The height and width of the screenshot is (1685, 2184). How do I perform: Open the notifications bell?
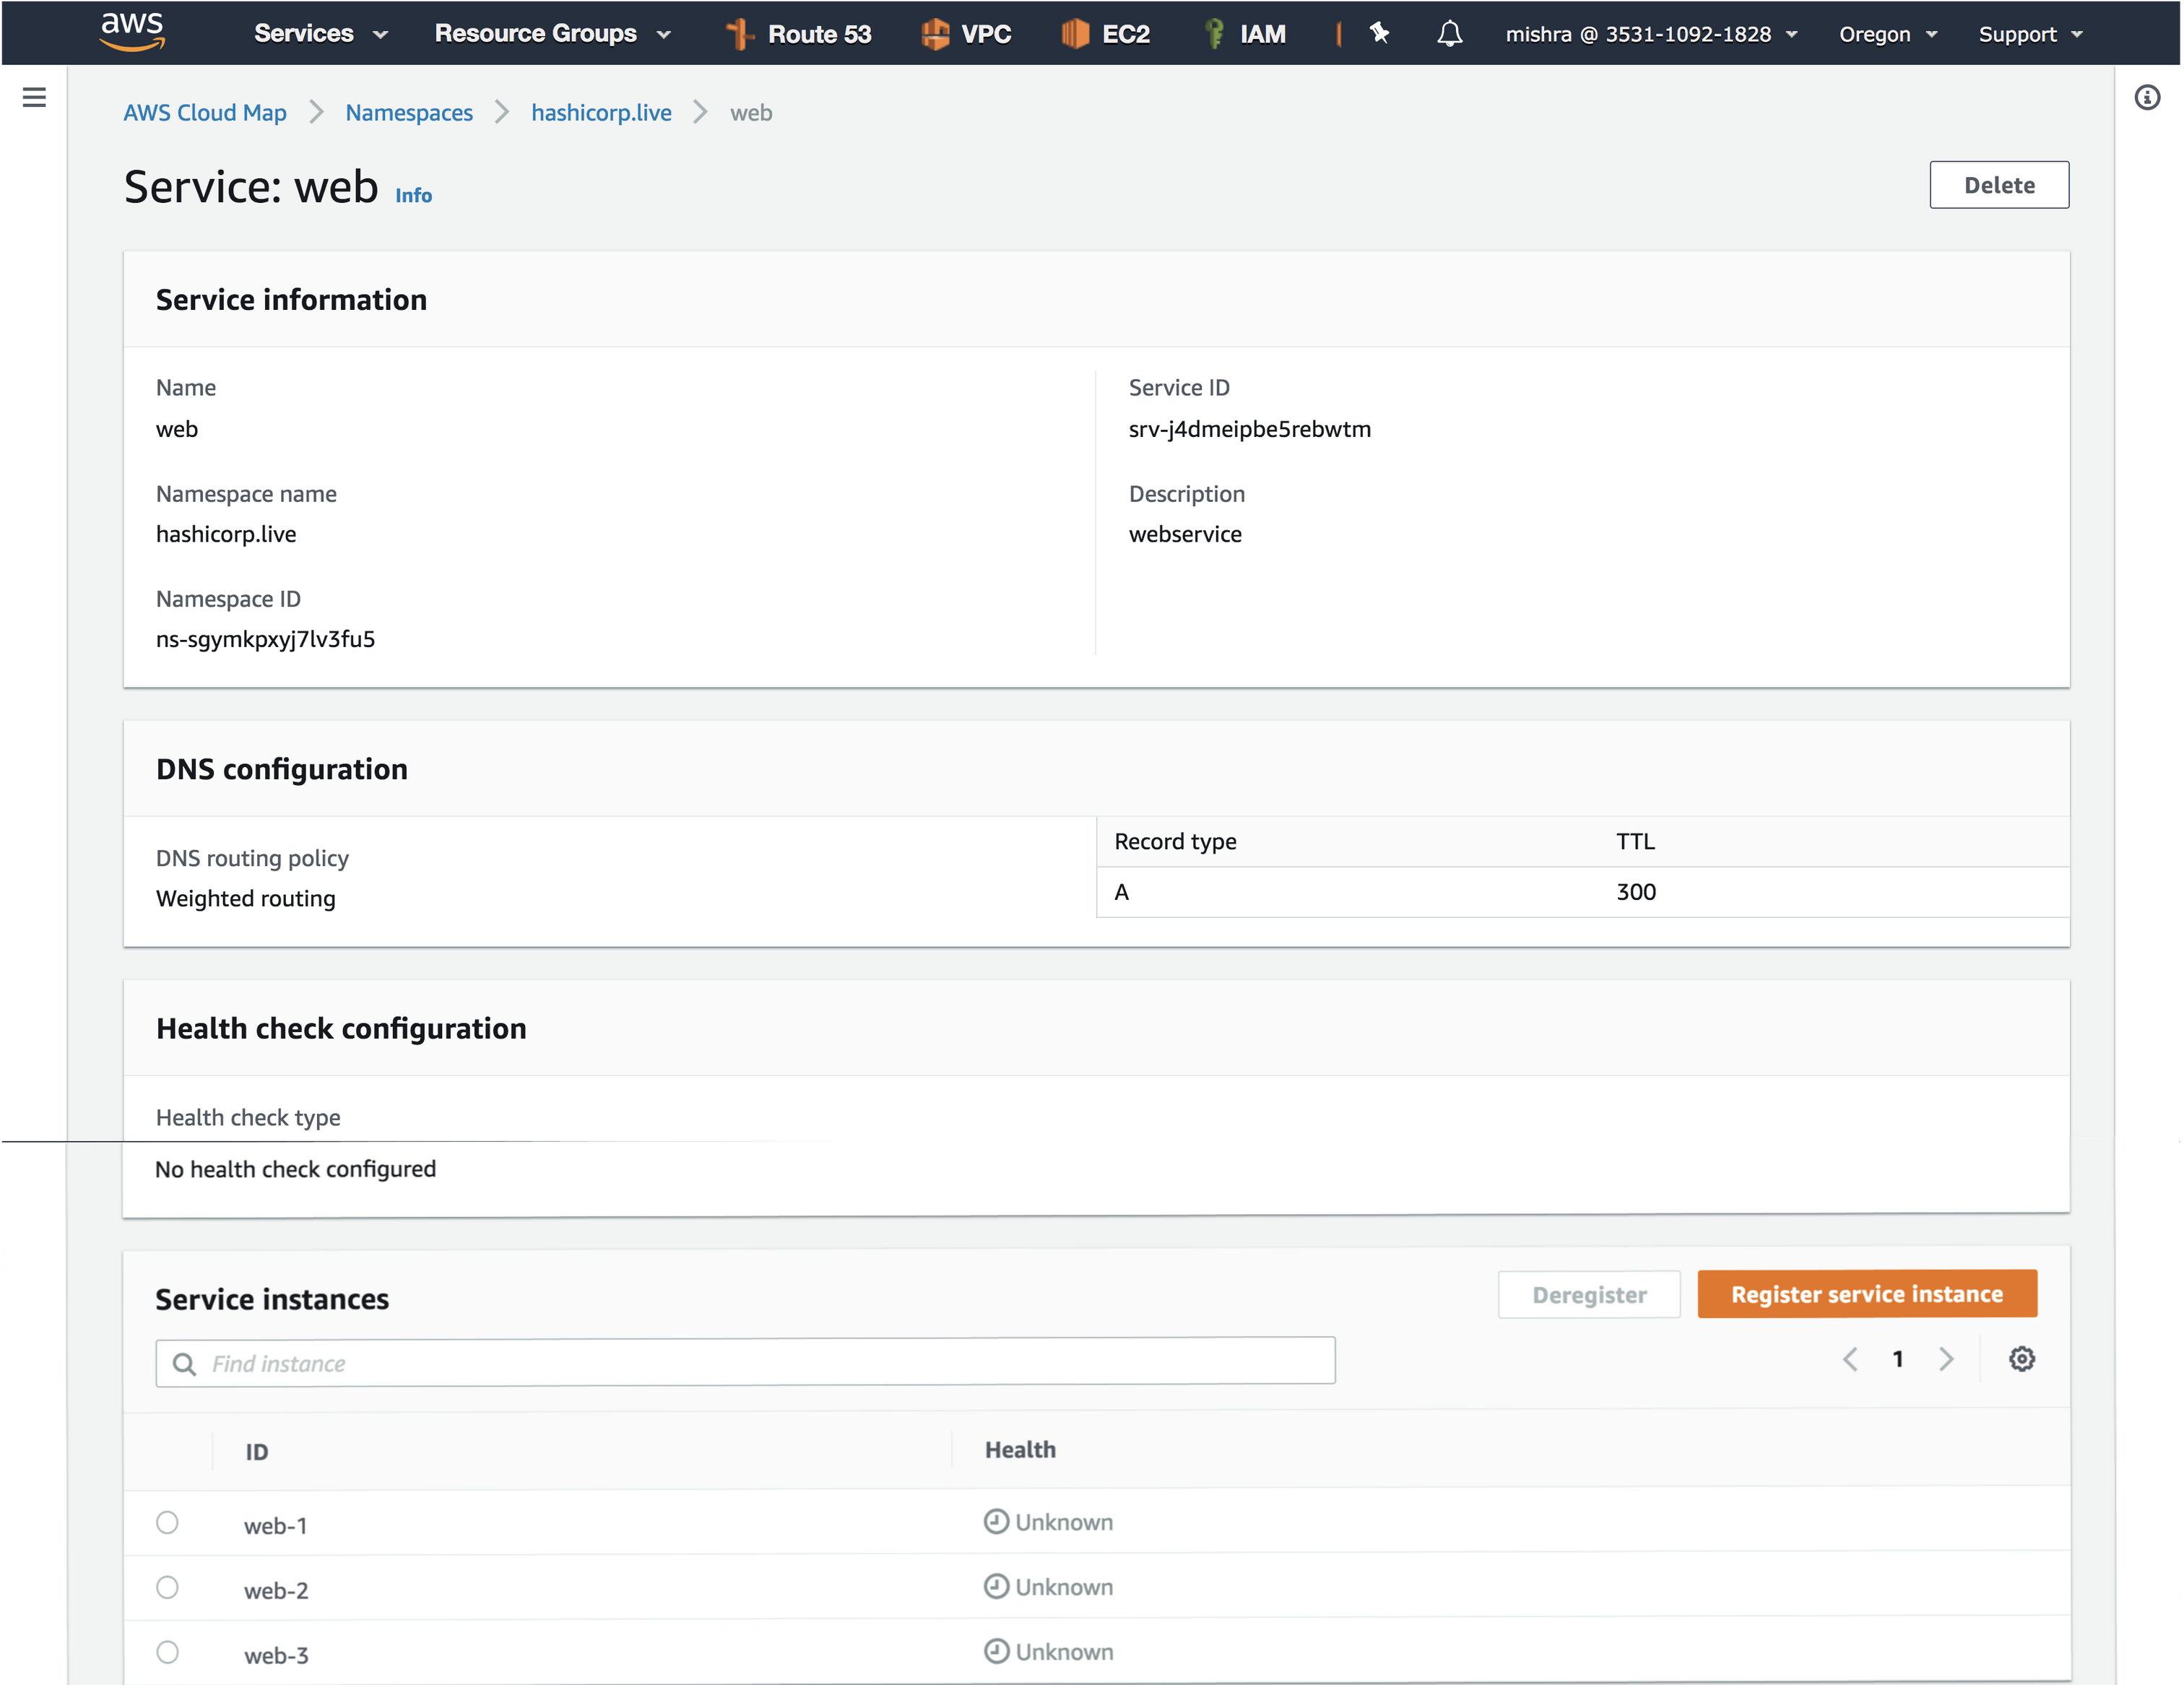tap(1449, 34)
